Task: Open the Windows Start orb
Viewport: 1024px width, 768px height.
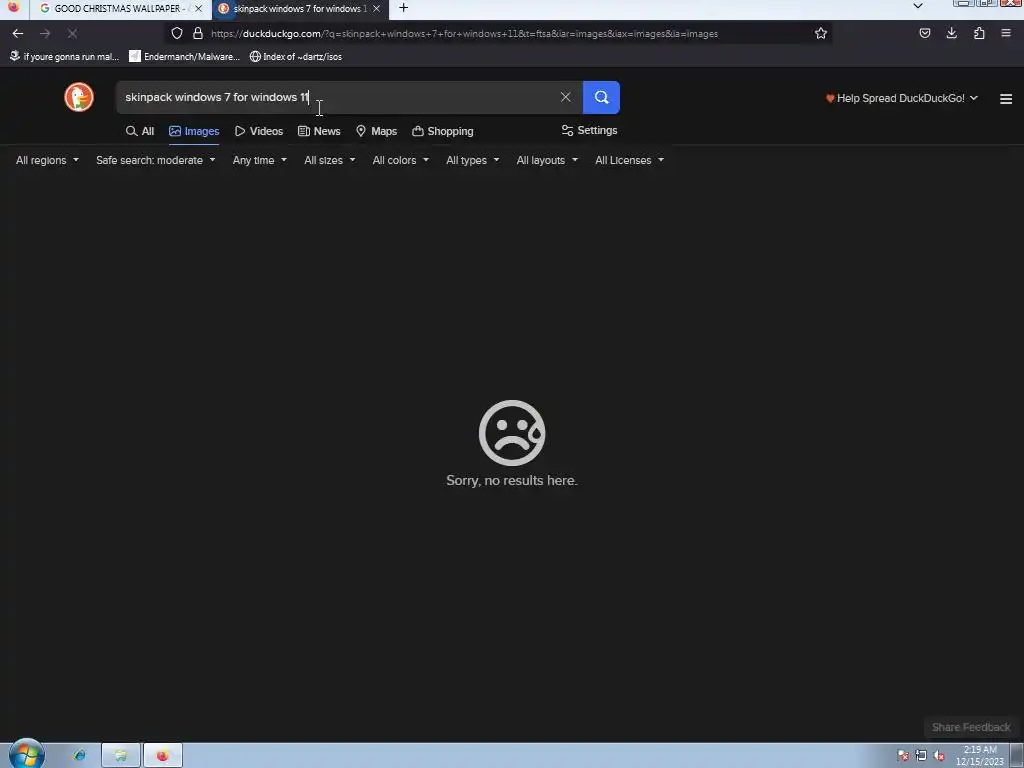Action: click(27, 755)
